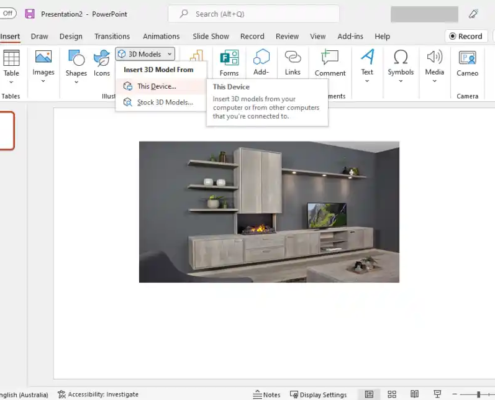Open Reading View from status bar
495x400 pixels.
pos(414,394)
